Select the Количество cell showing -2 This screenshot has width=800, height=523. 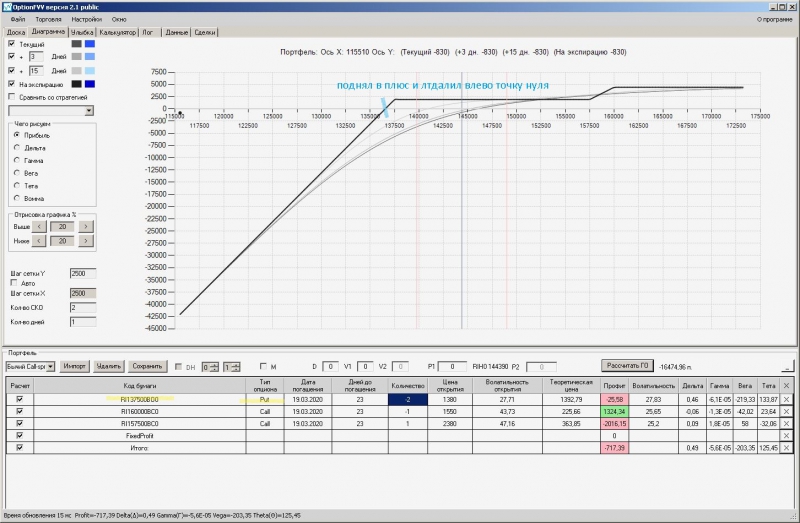pos(408,400)
